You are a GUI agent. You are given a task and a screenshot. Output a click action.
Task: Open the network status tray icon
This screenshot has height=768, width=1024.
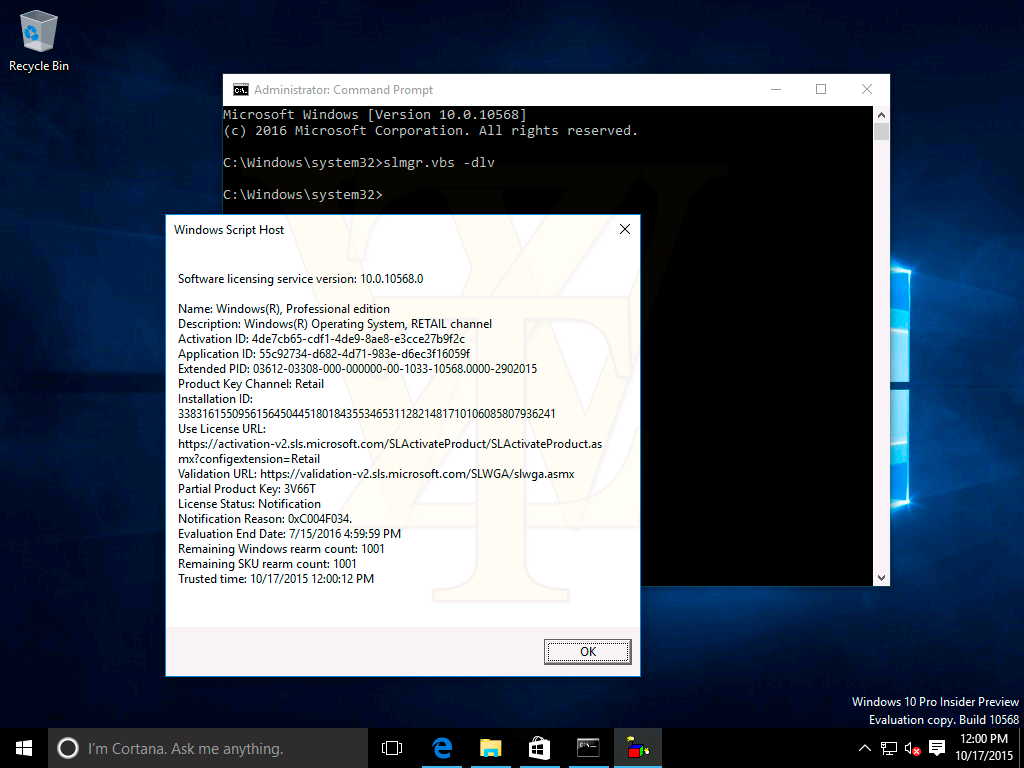coord(889,748)
